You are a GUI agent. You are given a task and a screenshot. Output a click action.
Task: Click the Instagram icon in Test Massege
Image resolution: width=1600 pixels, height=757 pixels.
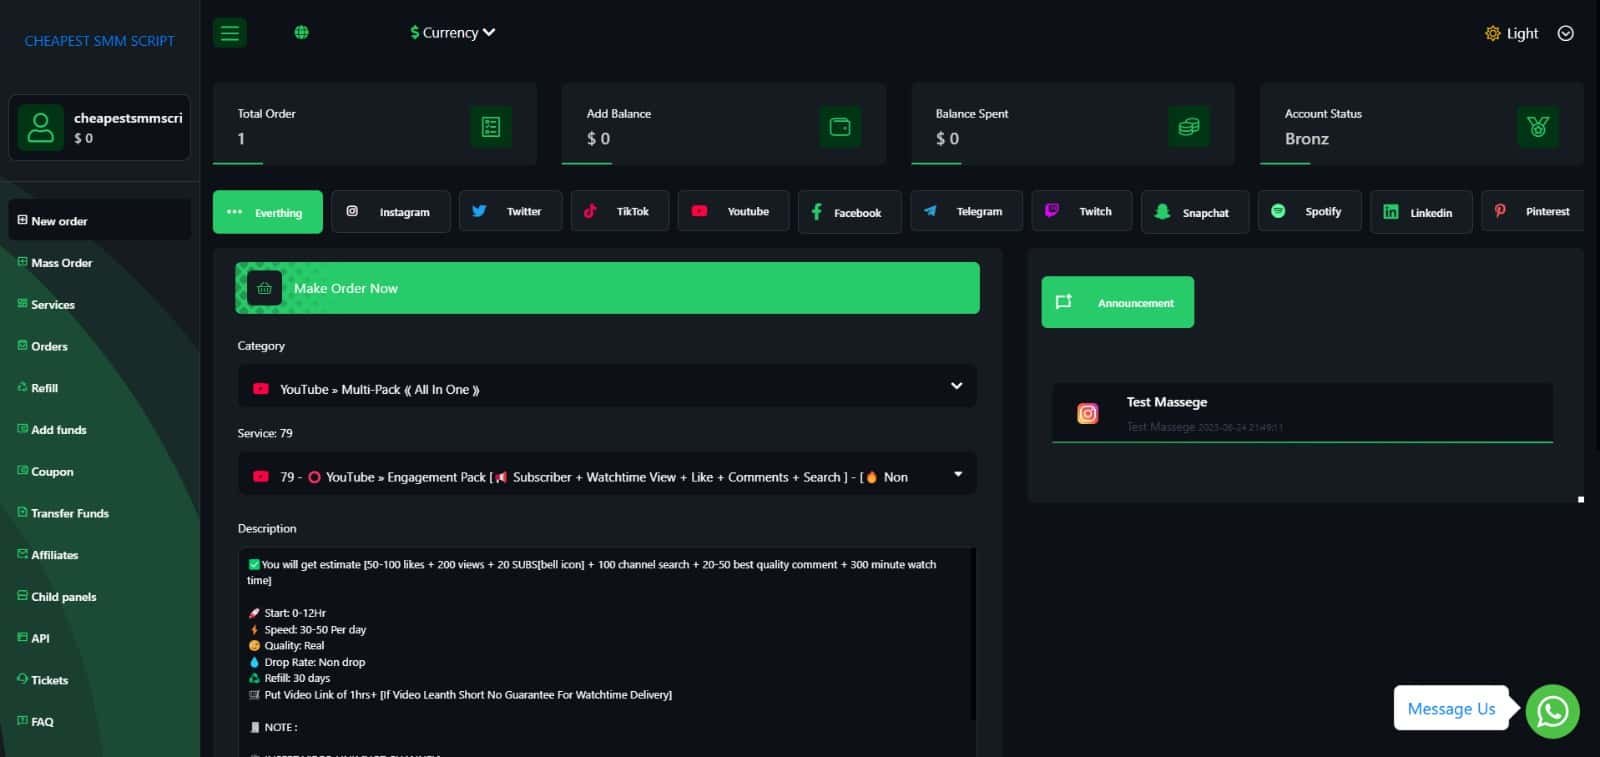[x=1087, y=413]
